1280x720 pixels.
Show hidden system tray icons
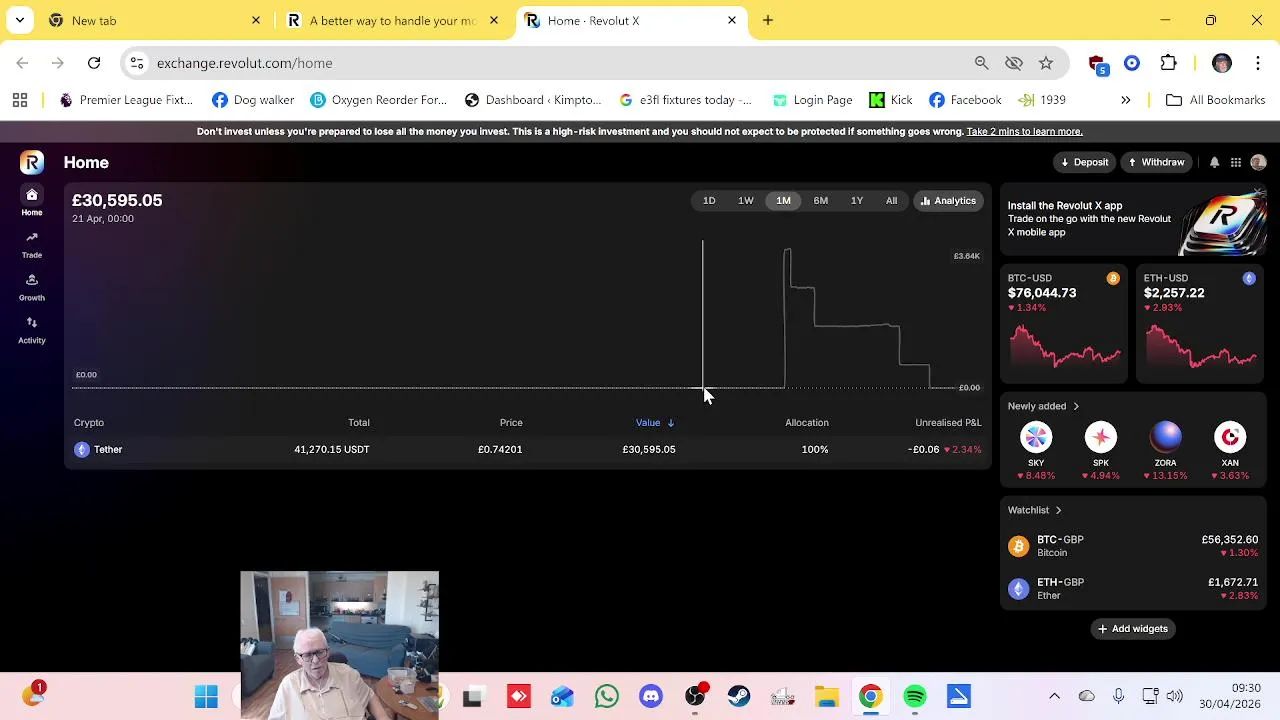(x=1054, y=696)
